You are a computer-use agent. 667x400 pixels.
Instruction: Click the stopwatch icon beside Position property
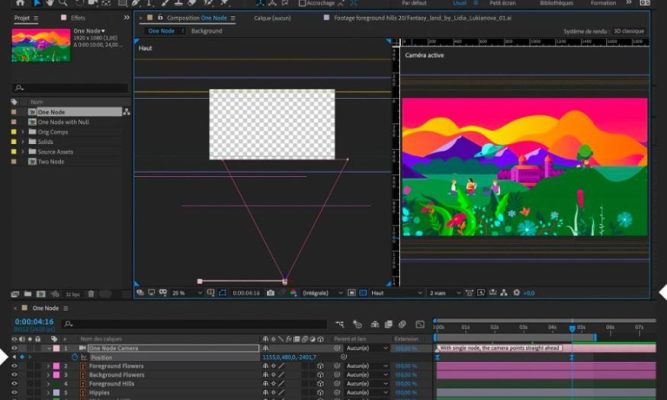74,357
